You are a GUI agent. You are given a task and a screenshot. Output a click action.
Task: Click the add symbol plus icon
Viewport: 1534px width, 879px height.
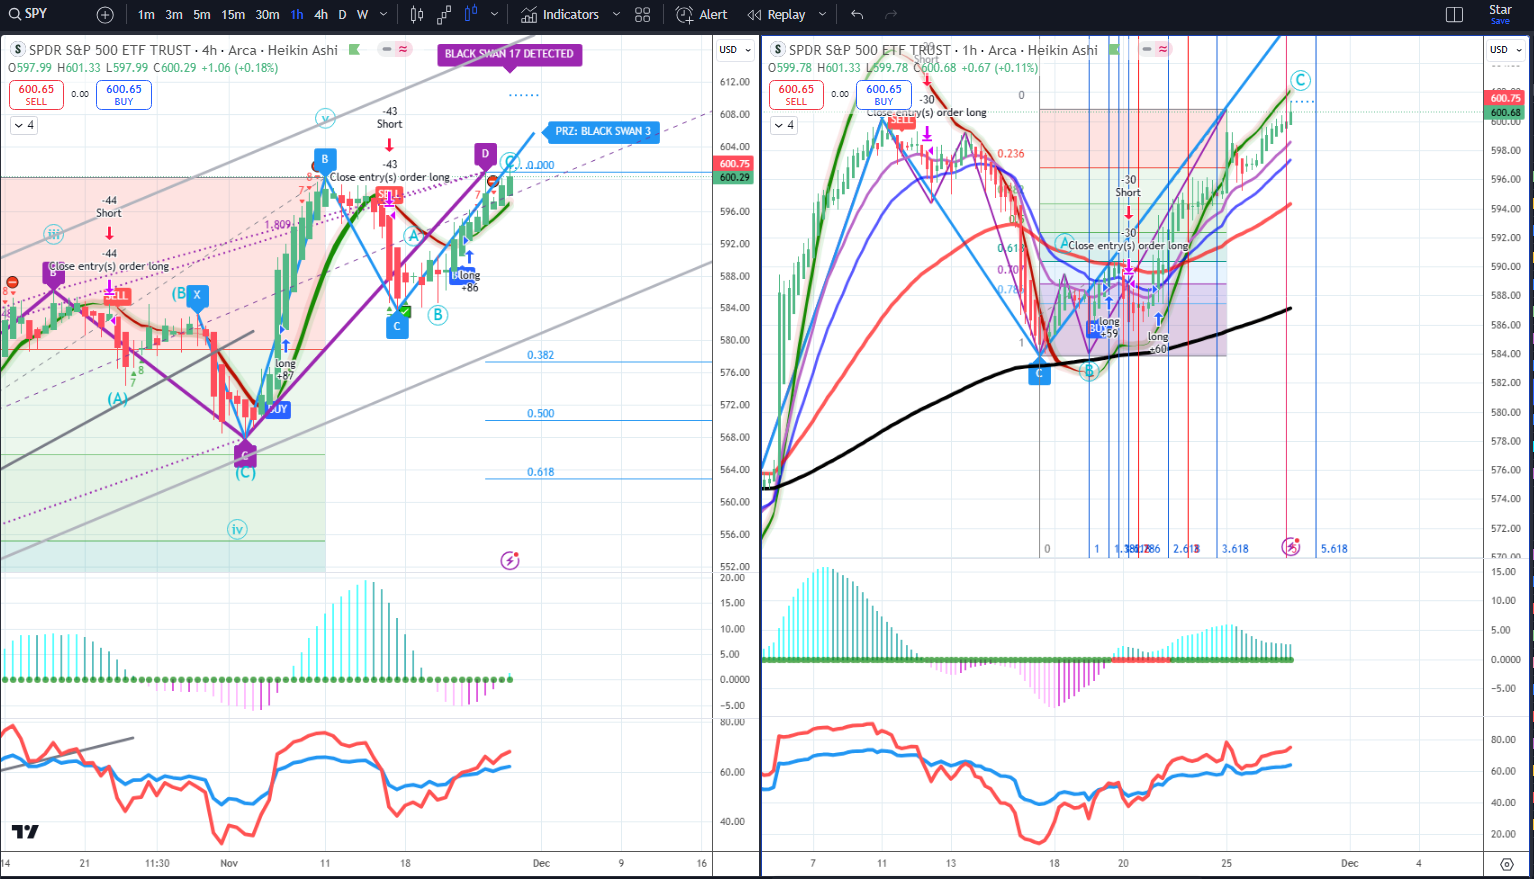(105, 15)
